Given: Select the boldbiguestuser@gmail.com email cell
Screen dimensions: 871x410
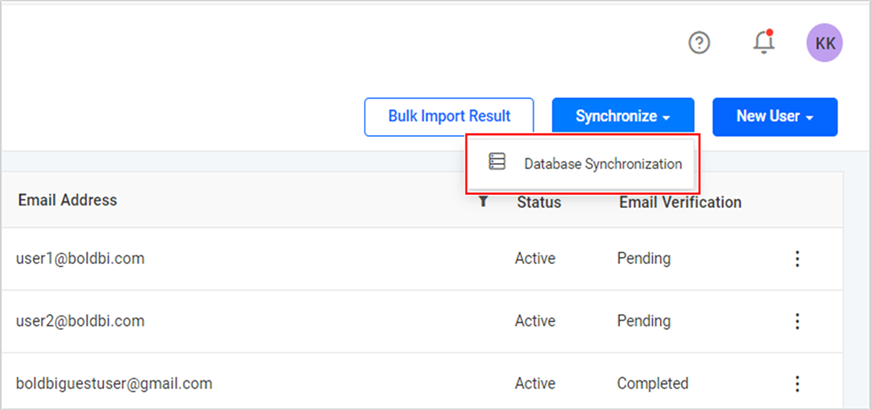Looking at the screenshot, I should pyautogui.click(x=114, y=384).
